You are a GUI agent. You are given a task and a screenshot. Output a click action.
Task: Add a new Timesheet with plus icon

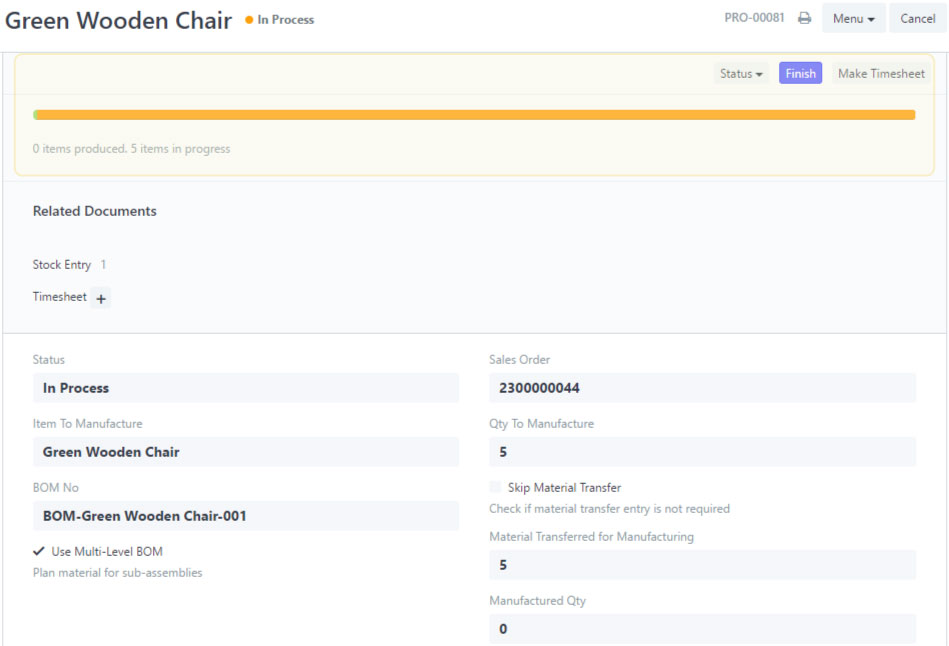click(x=100, y=298)
